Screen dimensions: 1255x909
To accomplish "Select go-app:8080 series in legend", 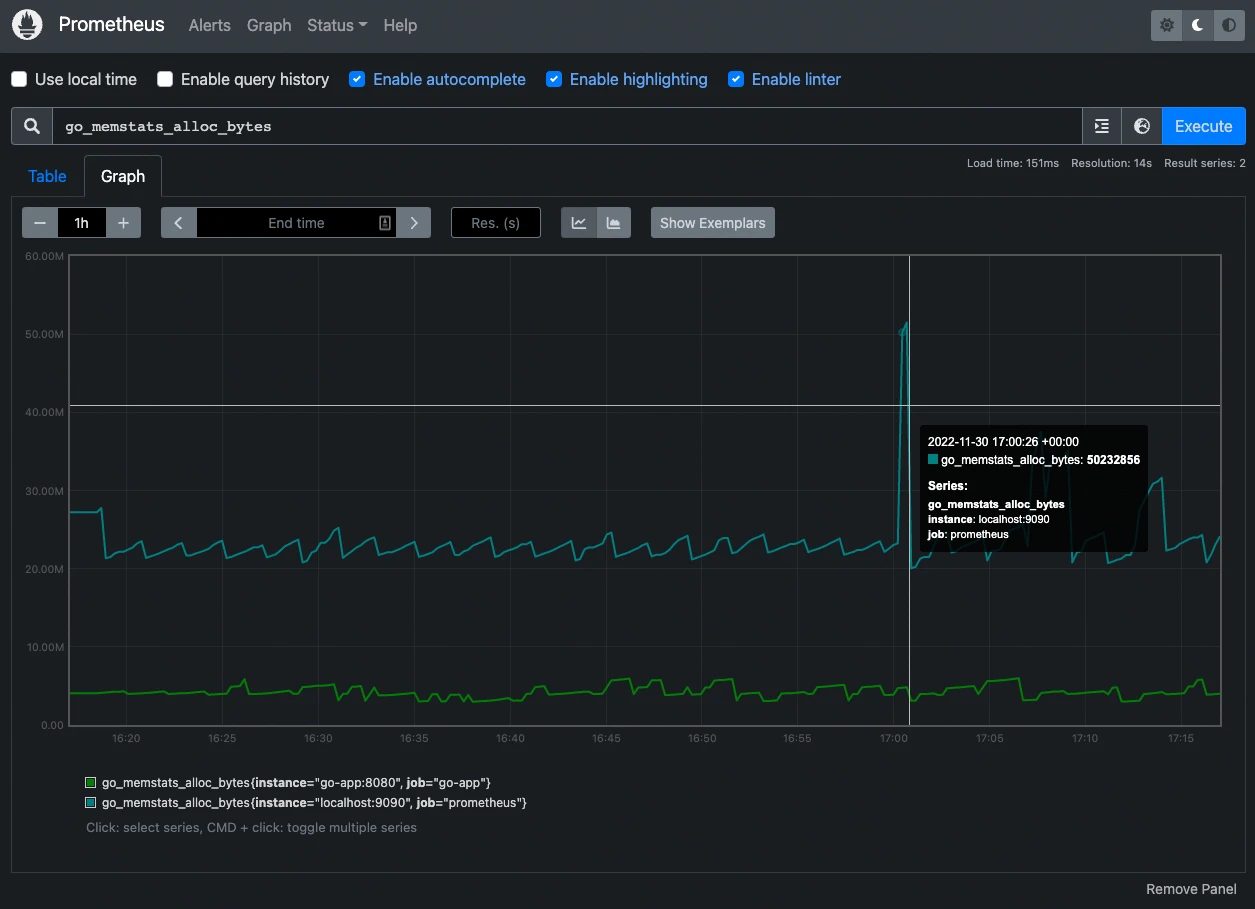I will [x=296, y=782].
